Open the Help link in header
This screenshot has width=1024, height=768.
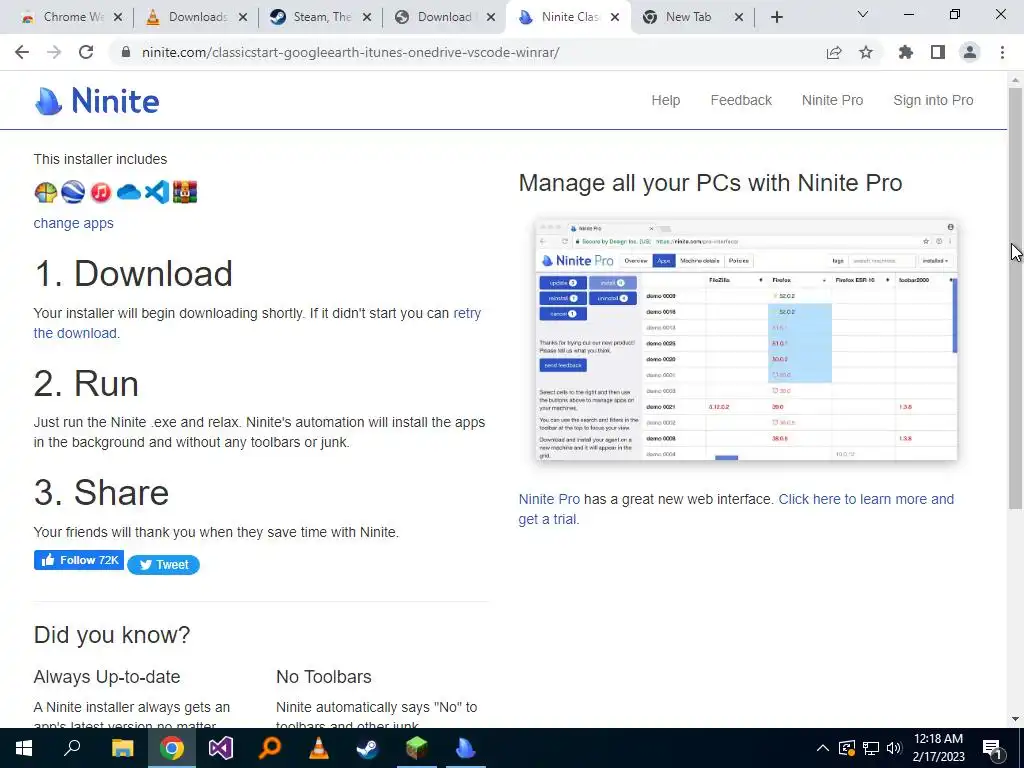[665, 100]
